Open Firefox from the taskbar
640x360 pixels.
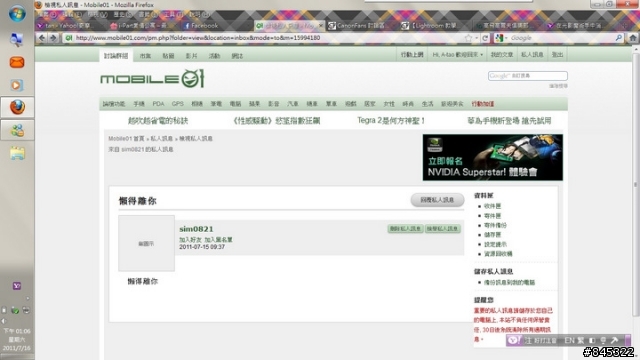point(17,107)
